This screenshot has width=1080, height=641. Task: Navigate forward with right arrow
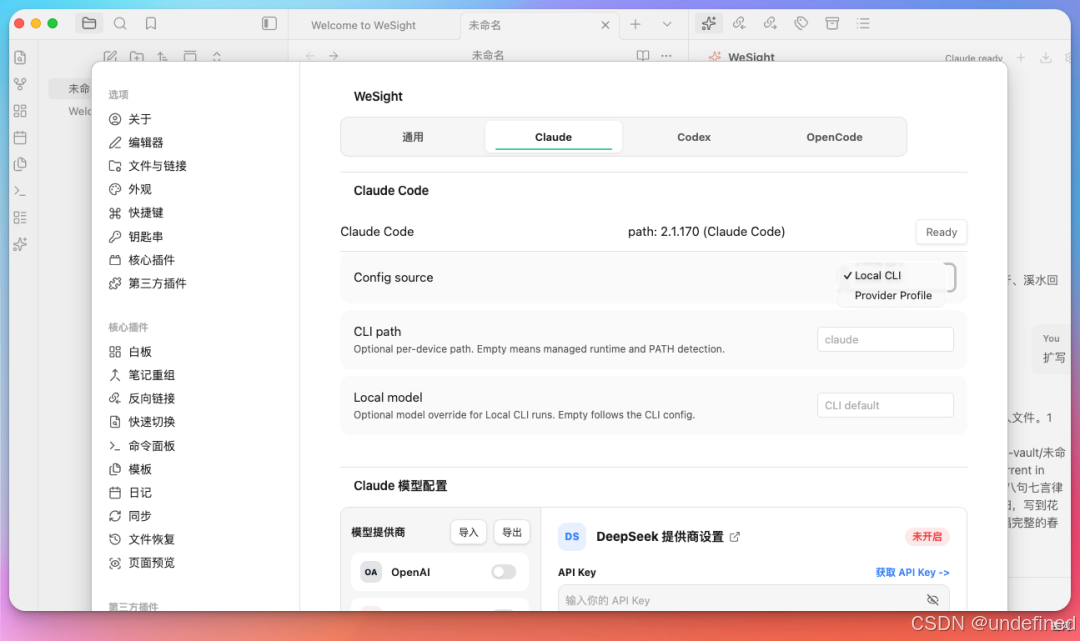pos(333,56)
